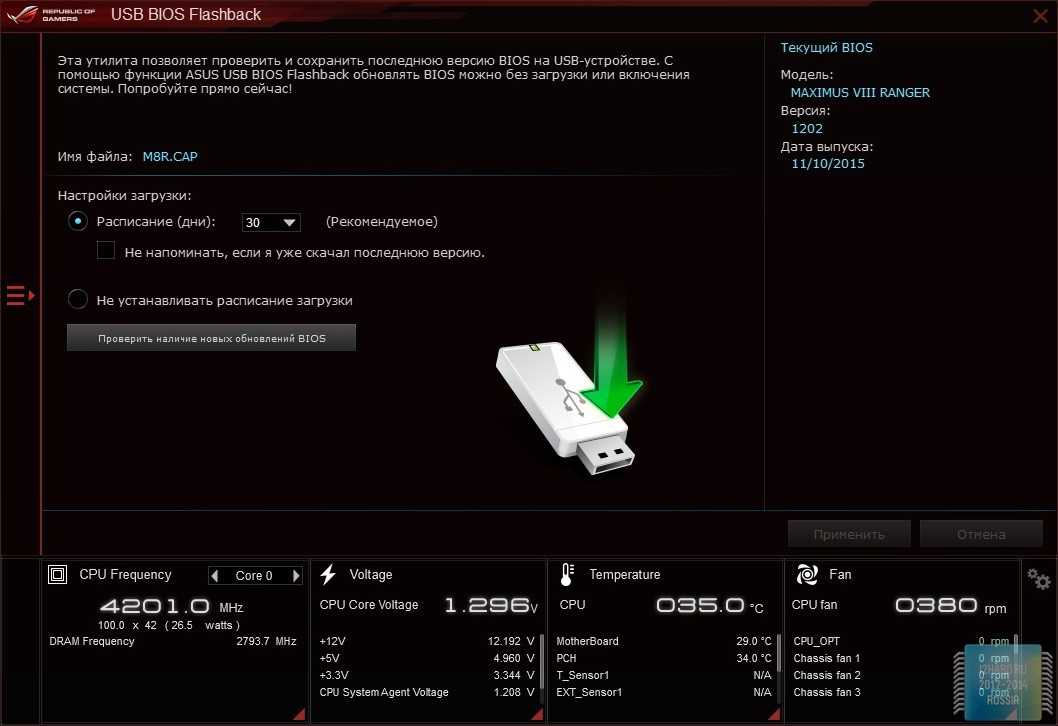Click the 'Отмена' button
1058x726 pixels.
coord(980,534)
